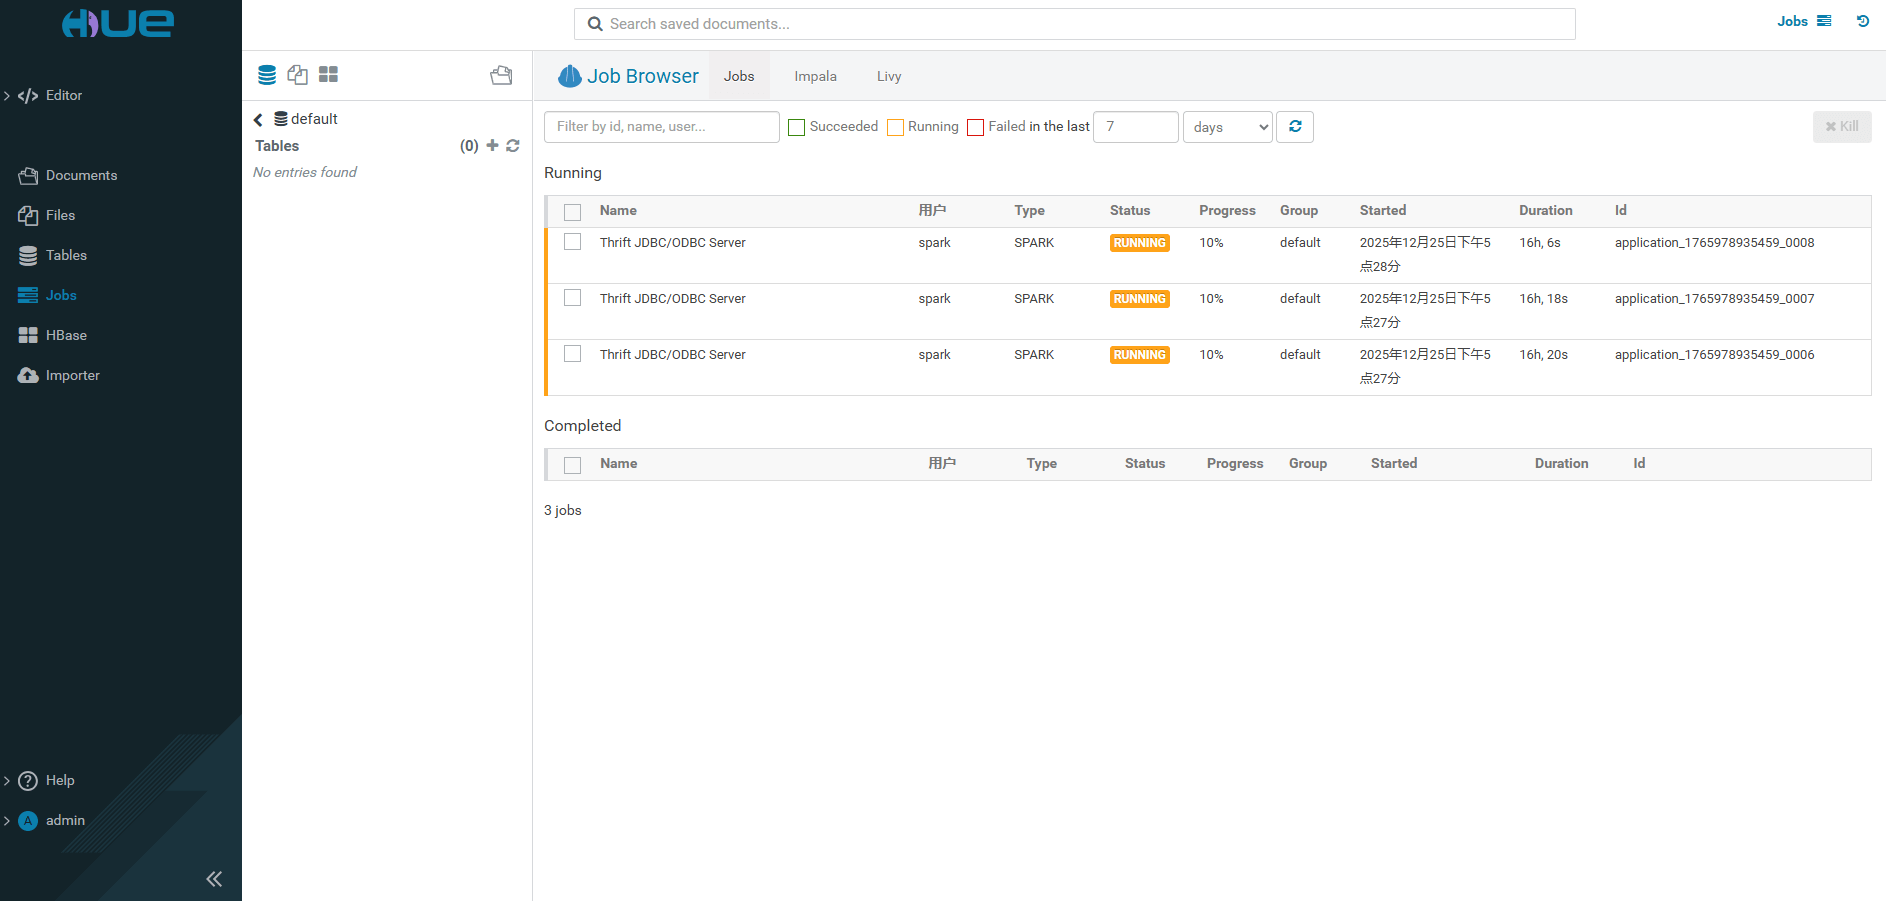1886x901 pixels.
Task: Open the documents icon in assist panel
Action: pos(297,75)
